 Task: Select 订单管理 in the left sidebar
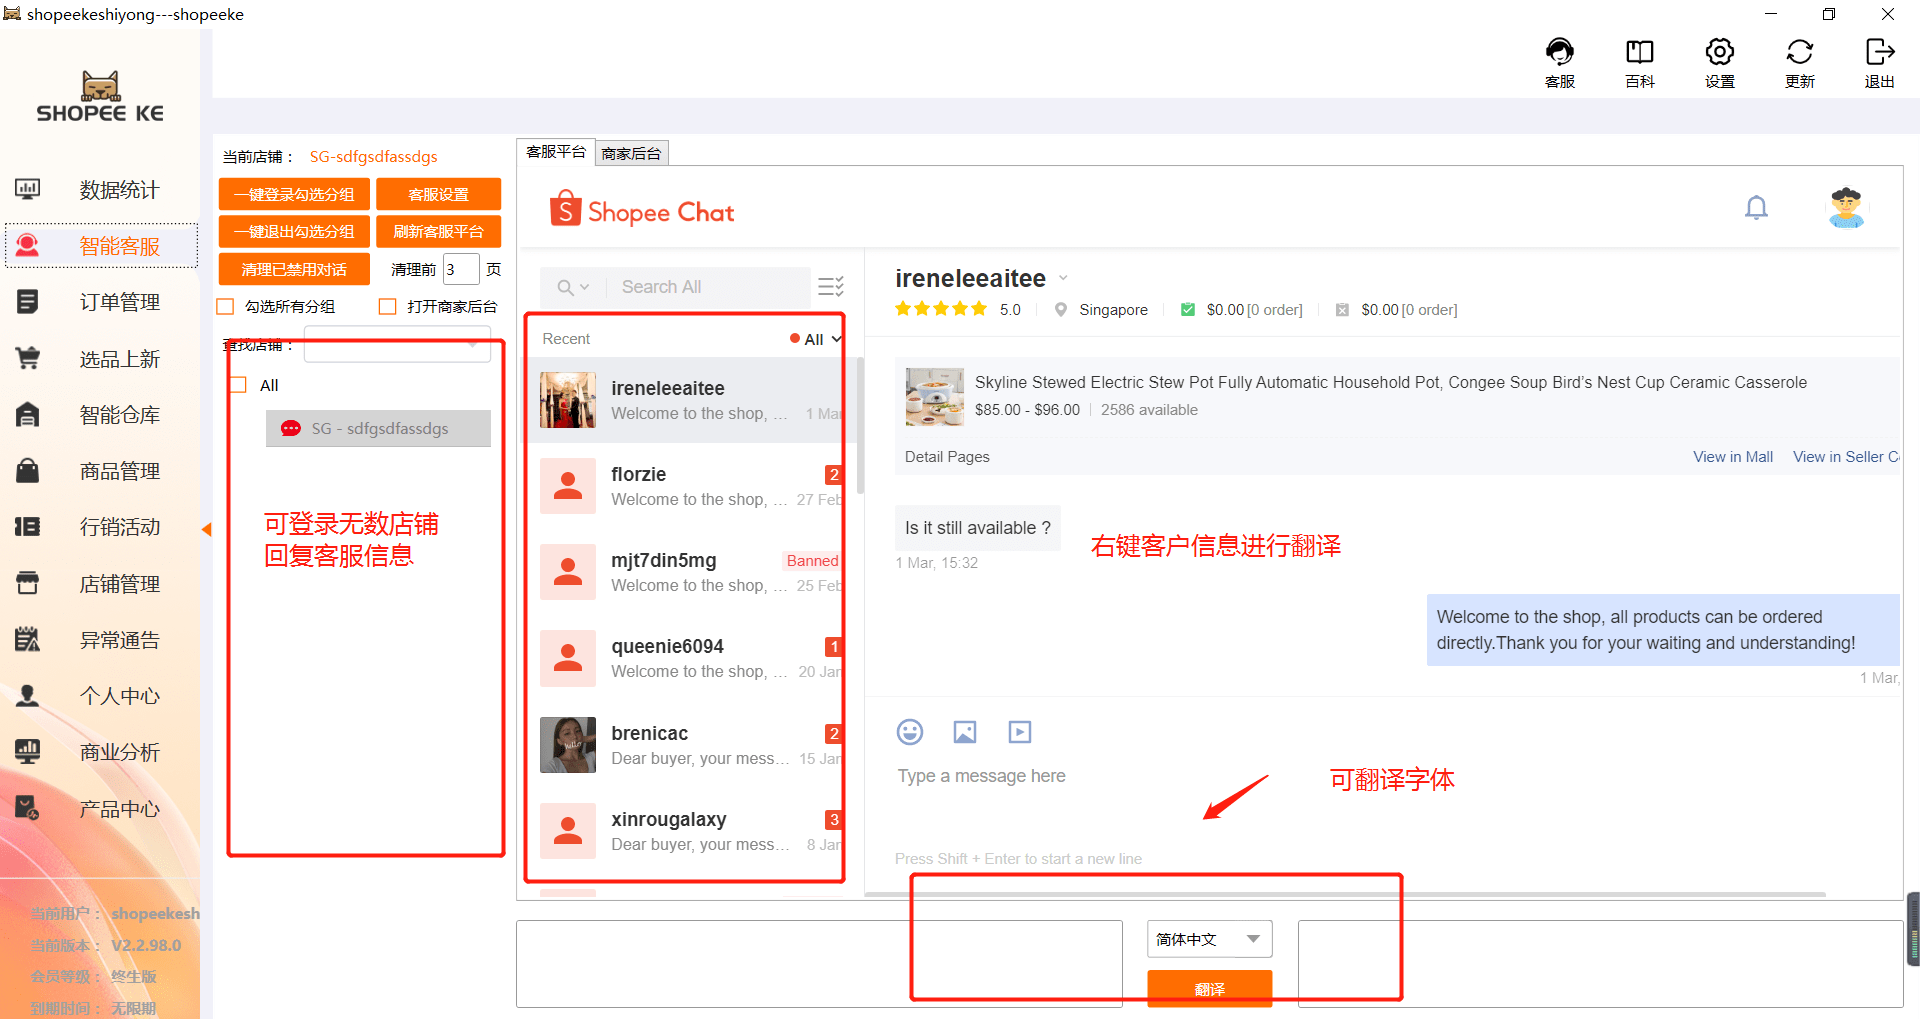pyautogui.click(x=119, y=302)
